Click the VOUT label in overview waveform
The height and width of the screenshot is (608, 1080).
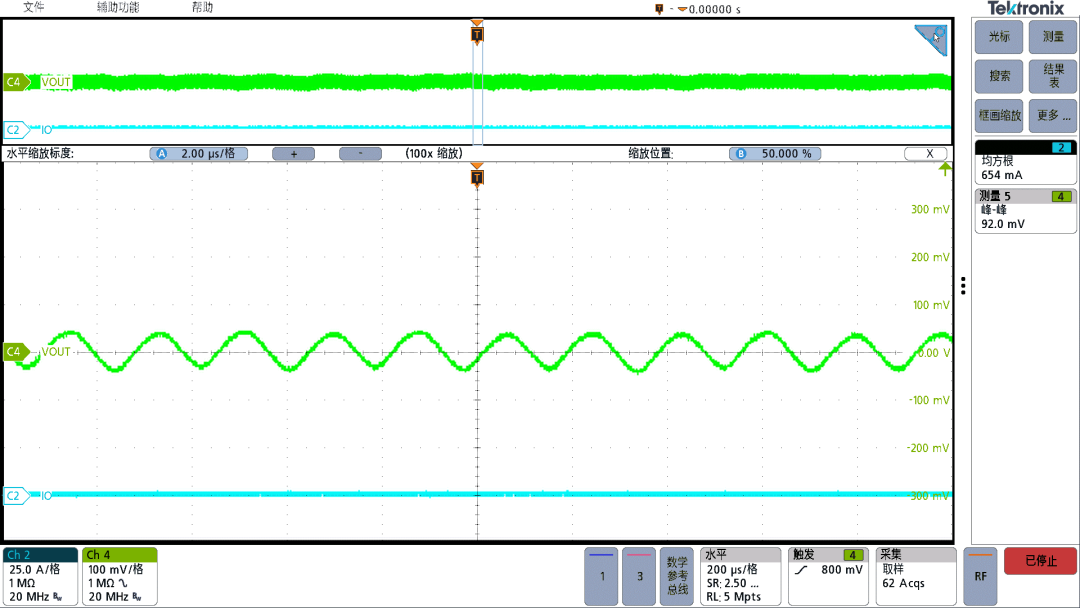[56, 82]
